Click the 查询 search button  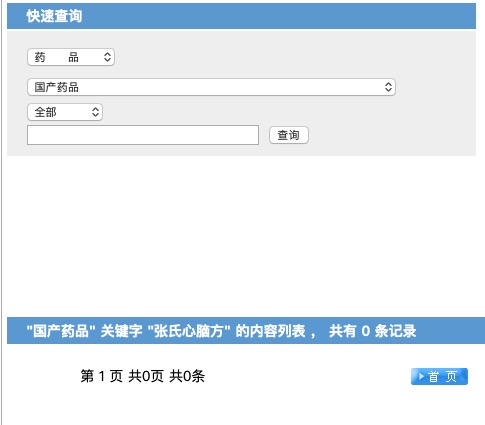289,135
